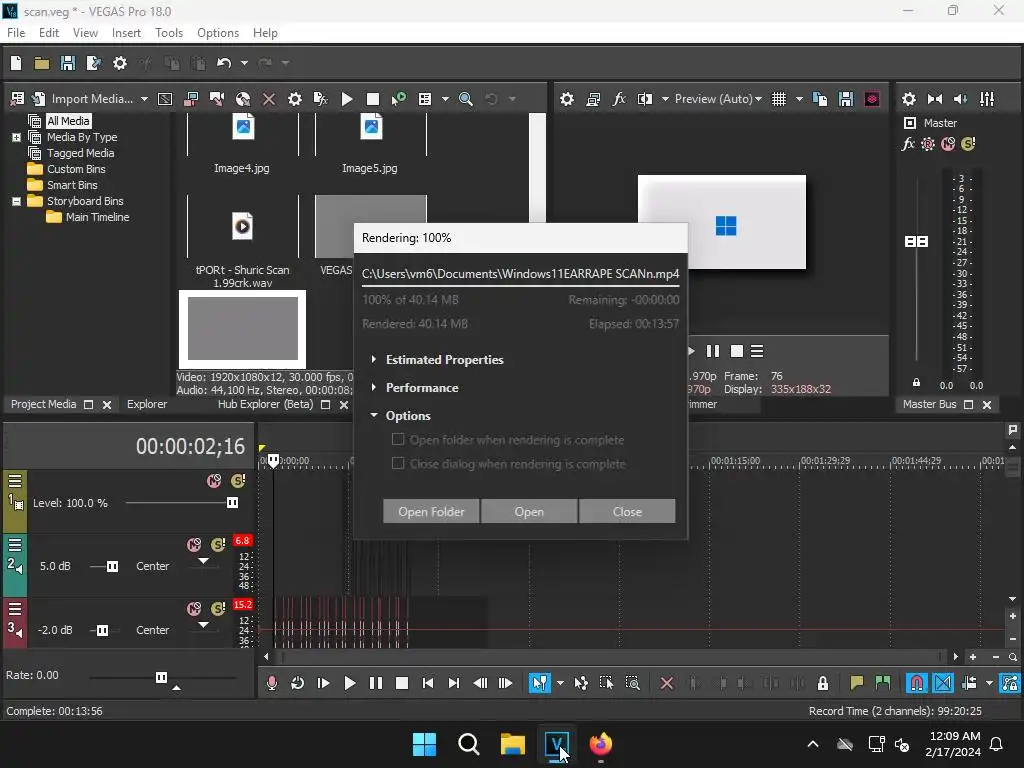
Task: Open the Overlays dropdown arrow next to the grid
Action: (x=799, y=99)
